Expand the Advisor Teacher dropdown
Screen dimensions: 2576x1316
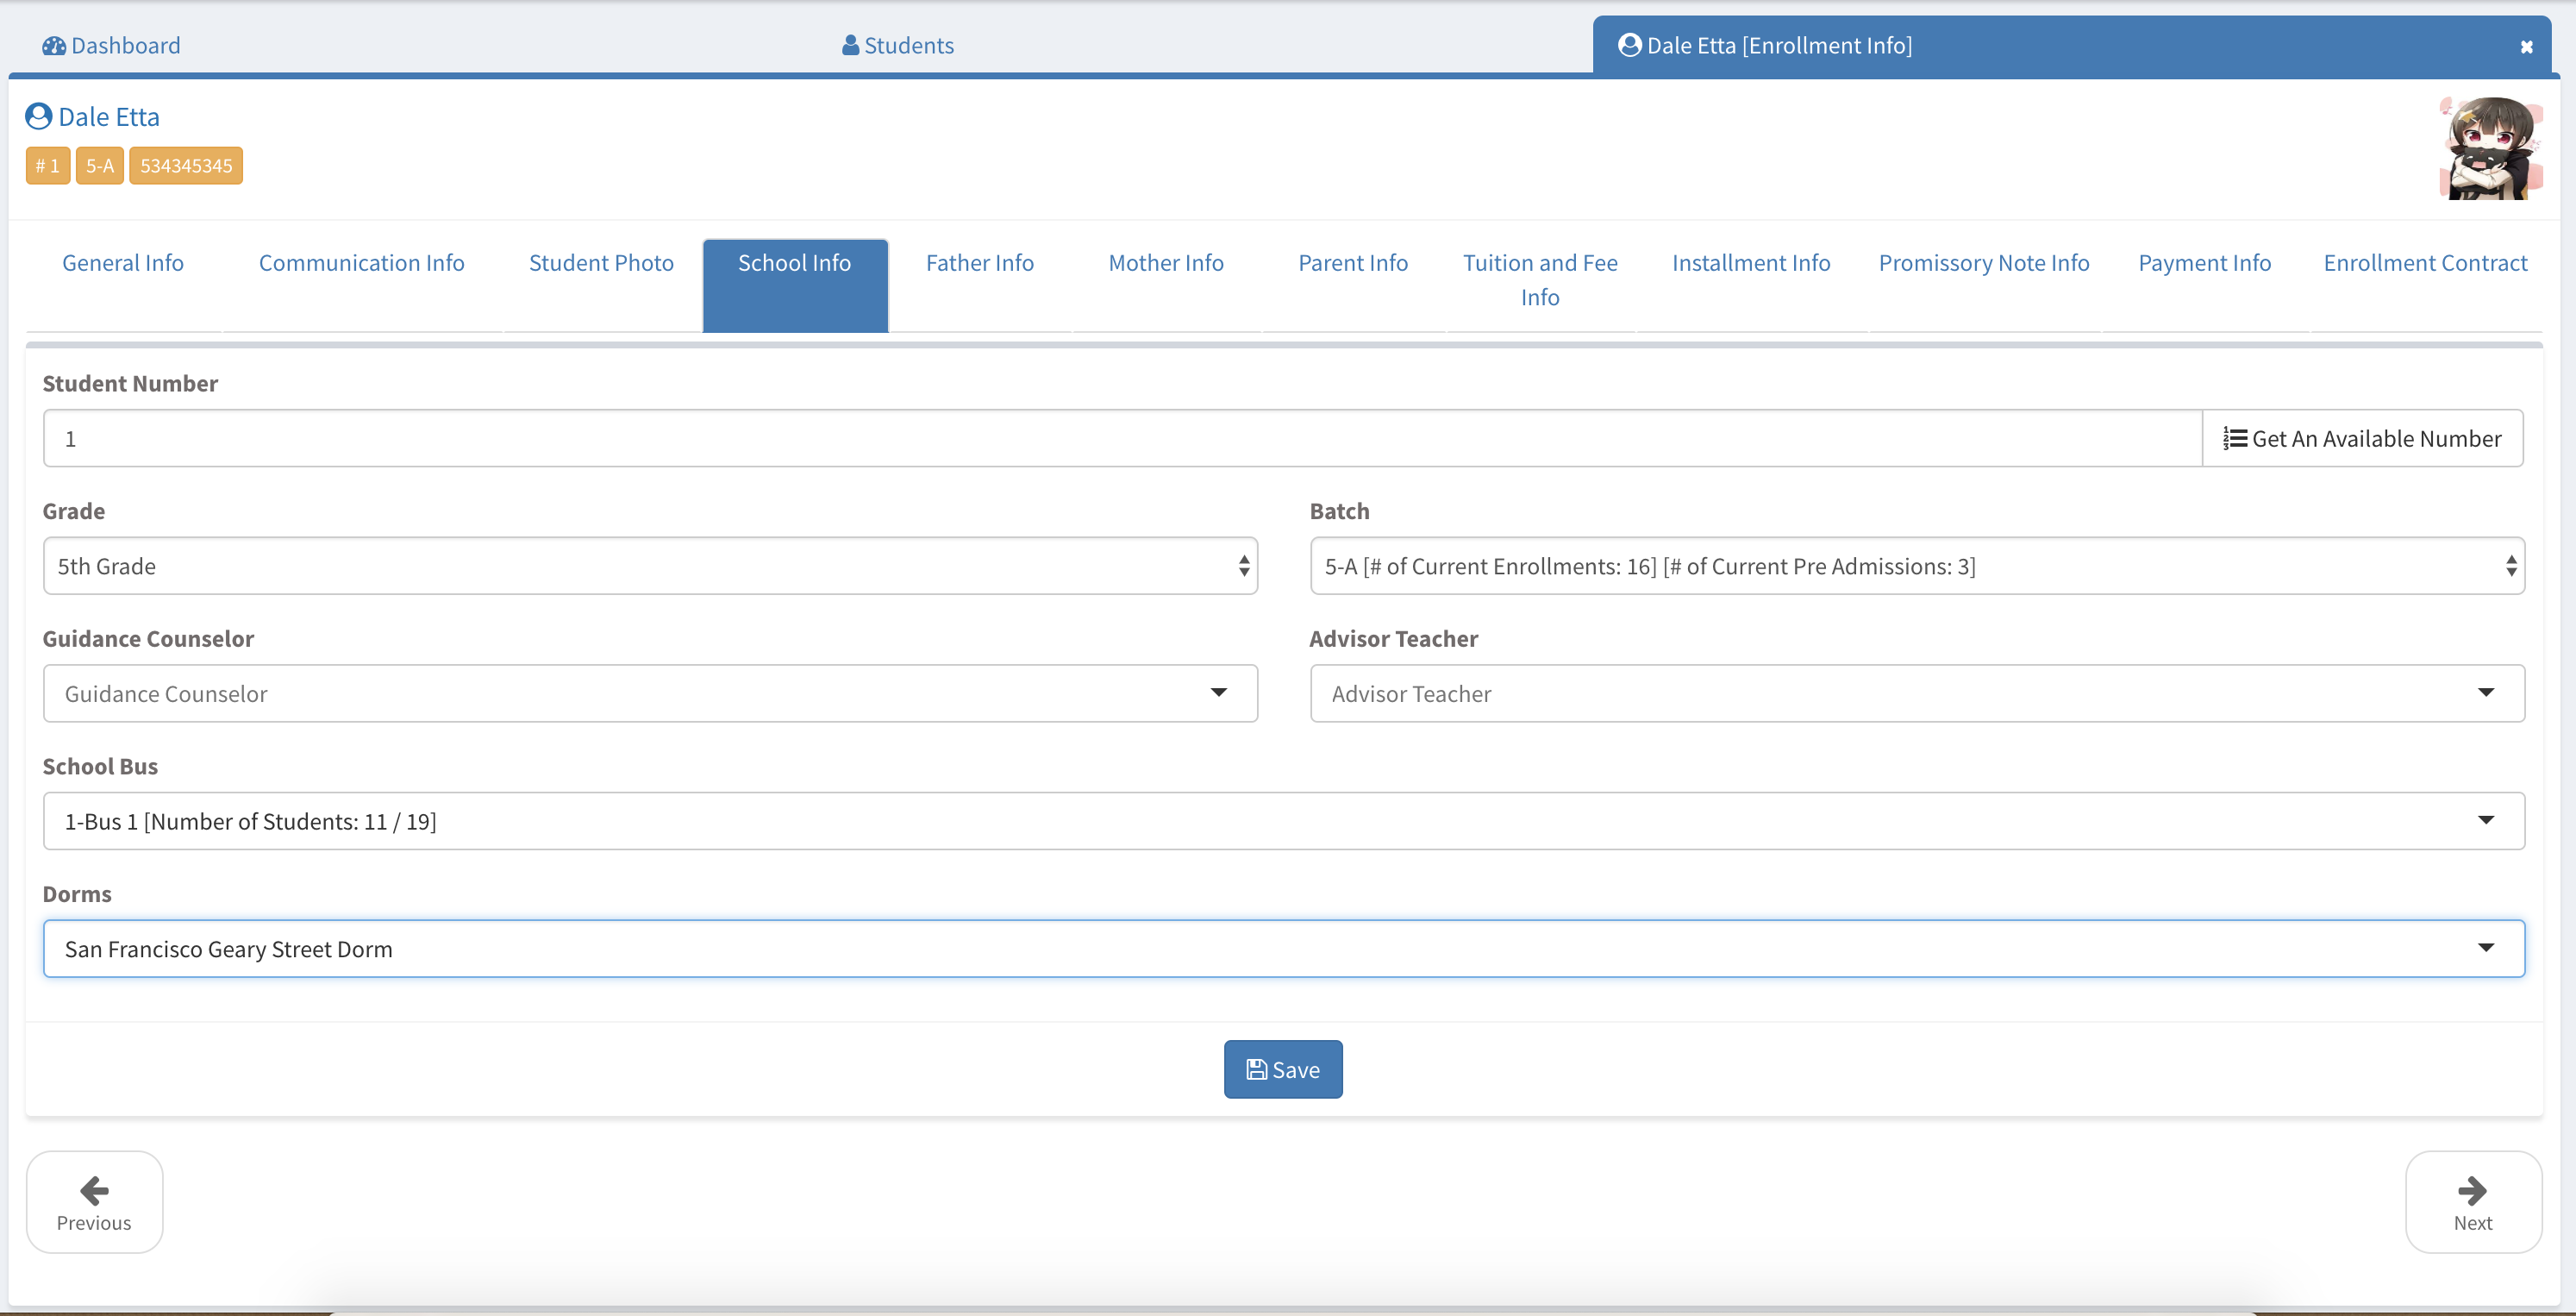coord(1917,693)
